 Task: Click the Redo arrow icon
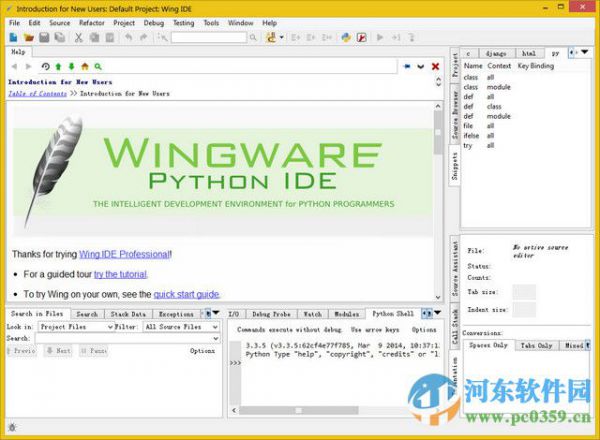tap(143, 37)
